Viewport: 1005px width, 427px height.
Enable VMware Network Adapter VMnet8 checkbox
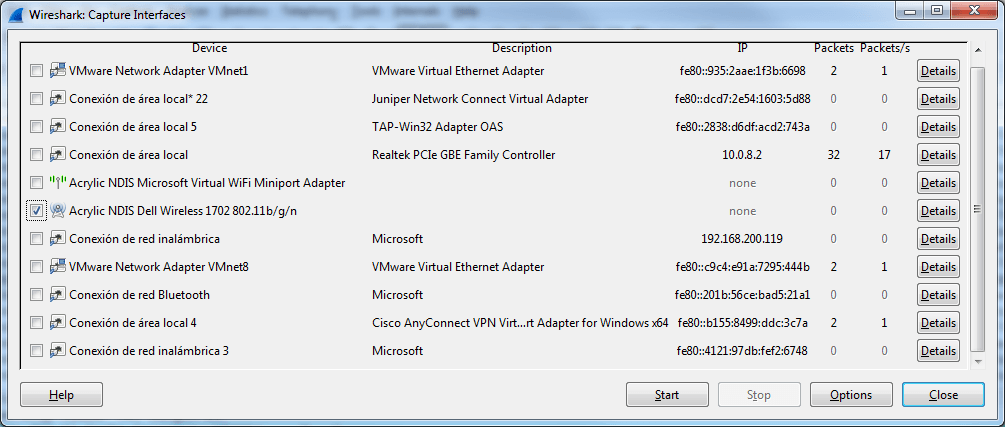pyautogui.click(x=37, y=267)
